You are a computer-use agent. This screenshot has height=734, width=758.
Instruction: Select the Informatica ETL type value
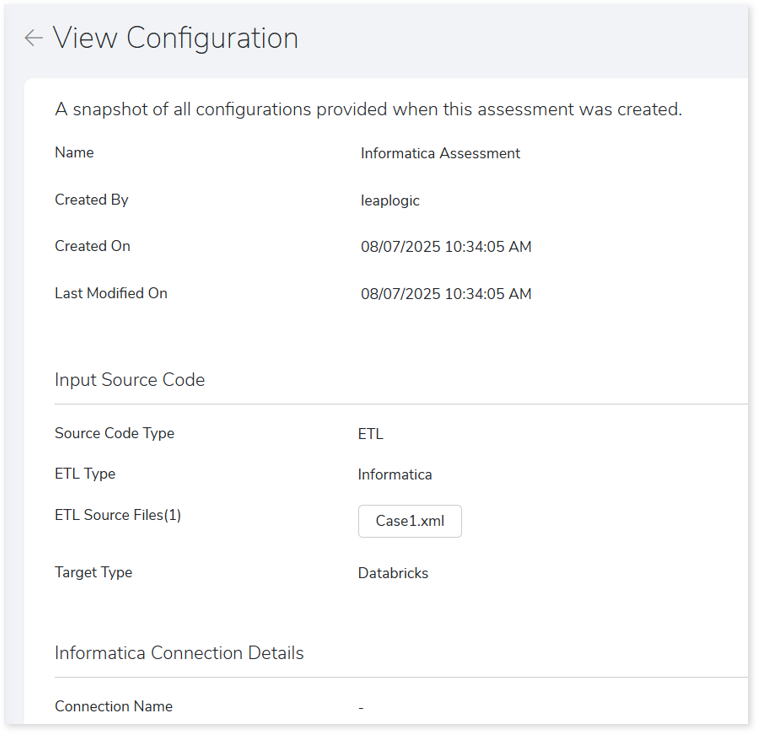[x=395, y=475]
